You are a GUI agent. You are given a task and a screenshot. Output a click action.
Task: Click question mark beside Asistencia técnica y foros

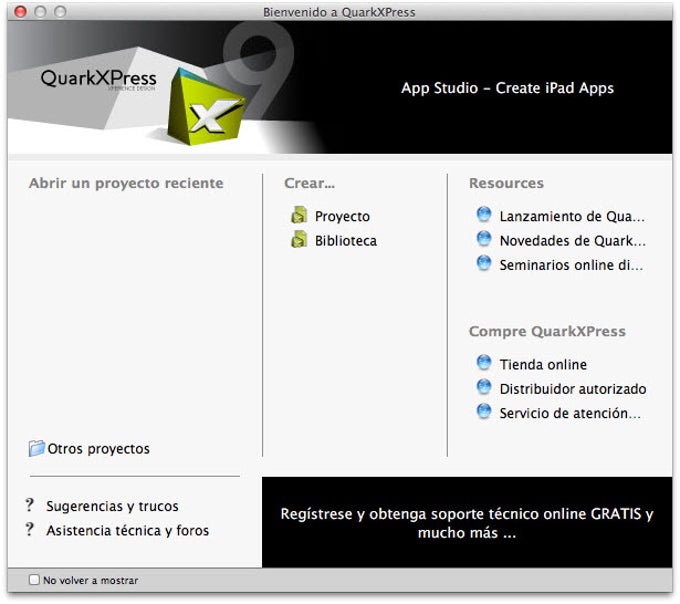pos(29,529)
